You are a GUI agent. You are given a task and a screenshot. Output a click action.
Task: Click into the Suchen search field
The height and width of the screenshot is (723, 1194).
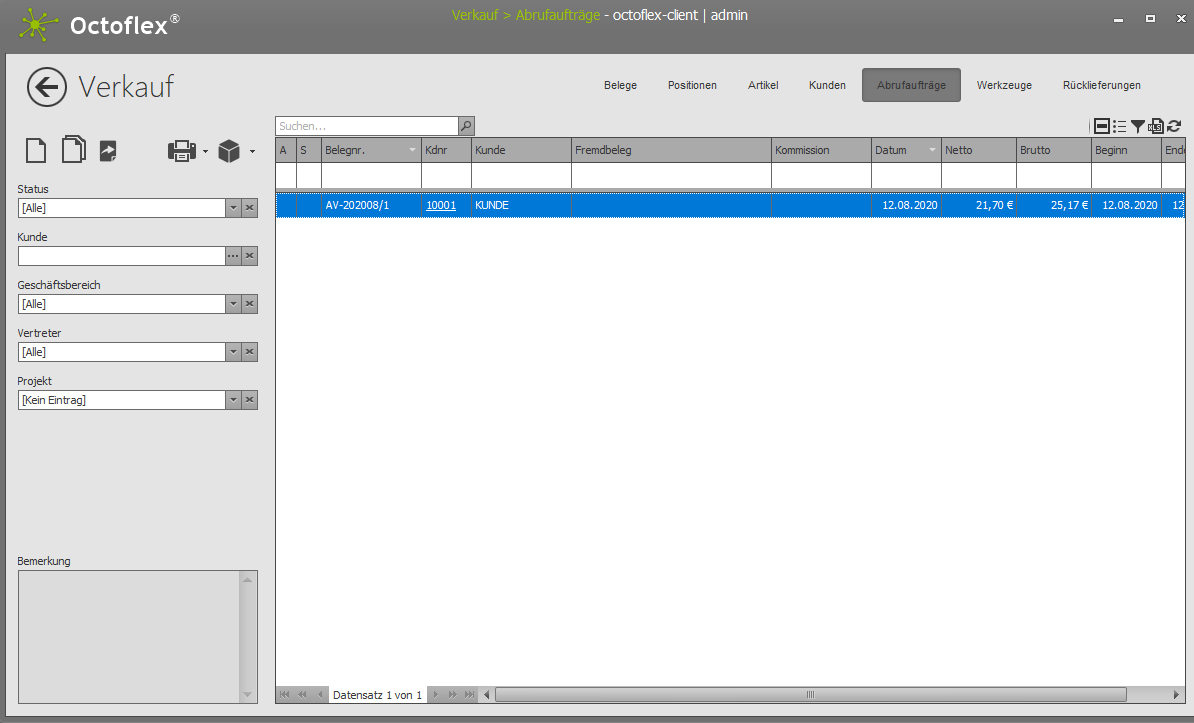click(366, 126)
